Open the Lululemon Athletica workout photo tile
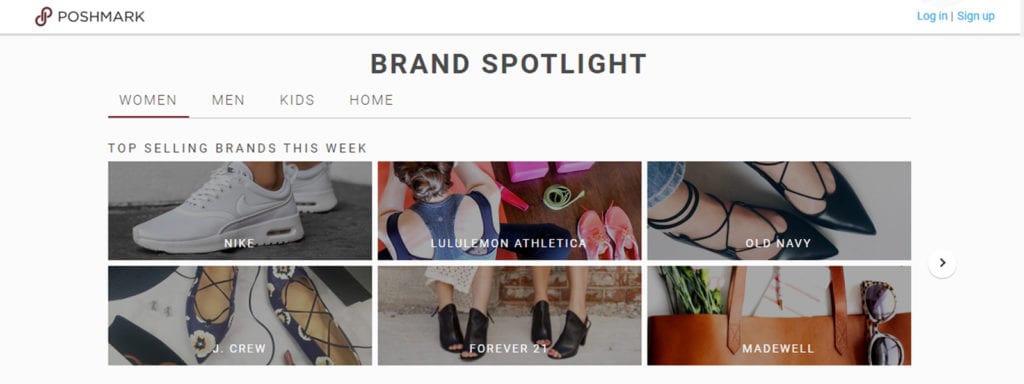The width and height of the screenshot is (1024, 384). (x=509, y=210)
